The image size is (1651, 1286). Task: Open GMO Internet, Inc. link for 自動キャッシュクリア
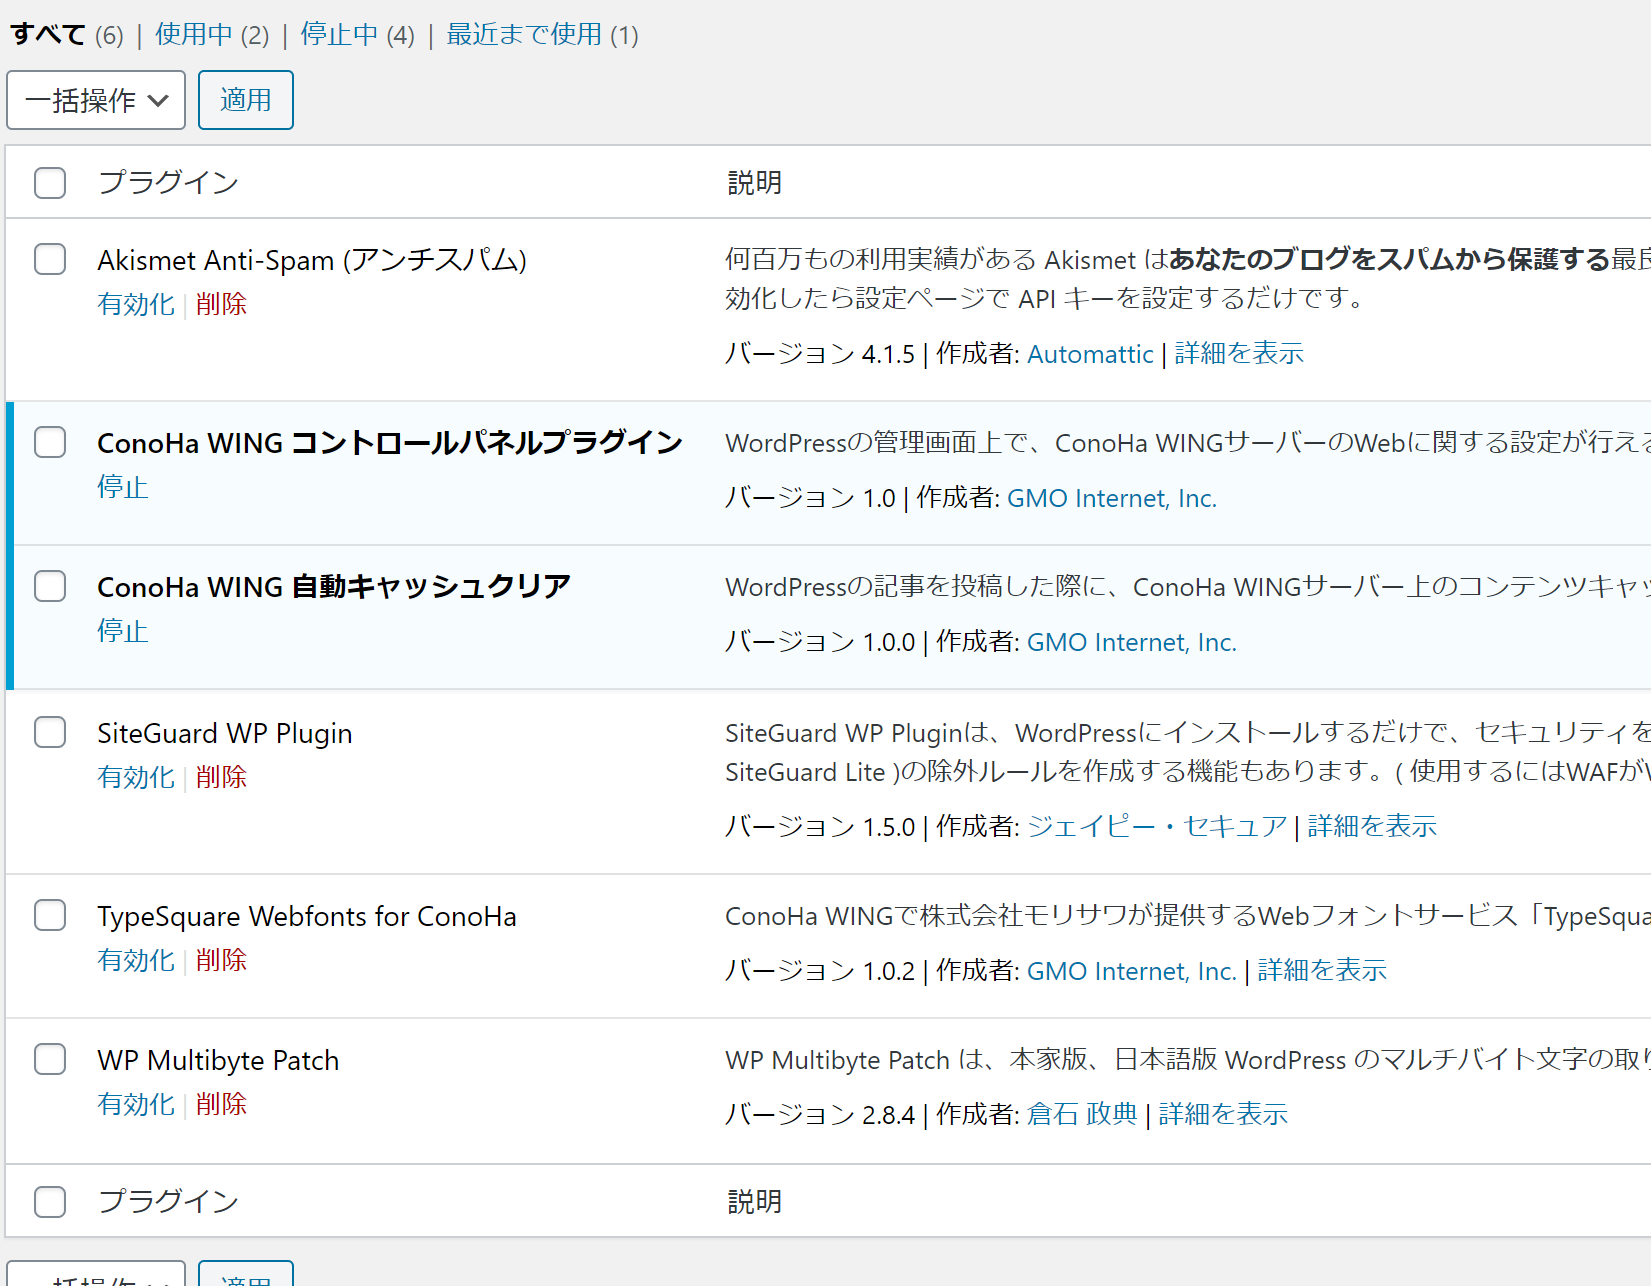coord(1132,642)
